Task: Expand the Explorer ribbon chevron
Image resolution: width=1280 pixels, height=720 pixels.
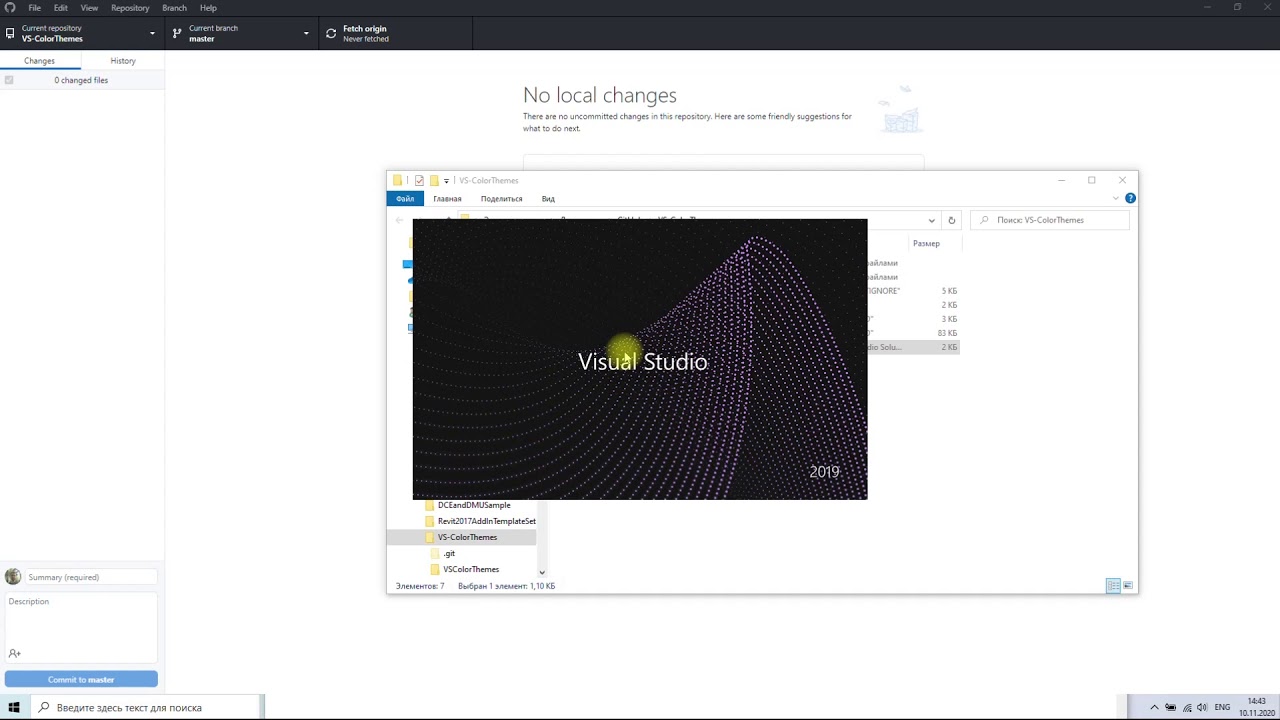Action: 1118,198
